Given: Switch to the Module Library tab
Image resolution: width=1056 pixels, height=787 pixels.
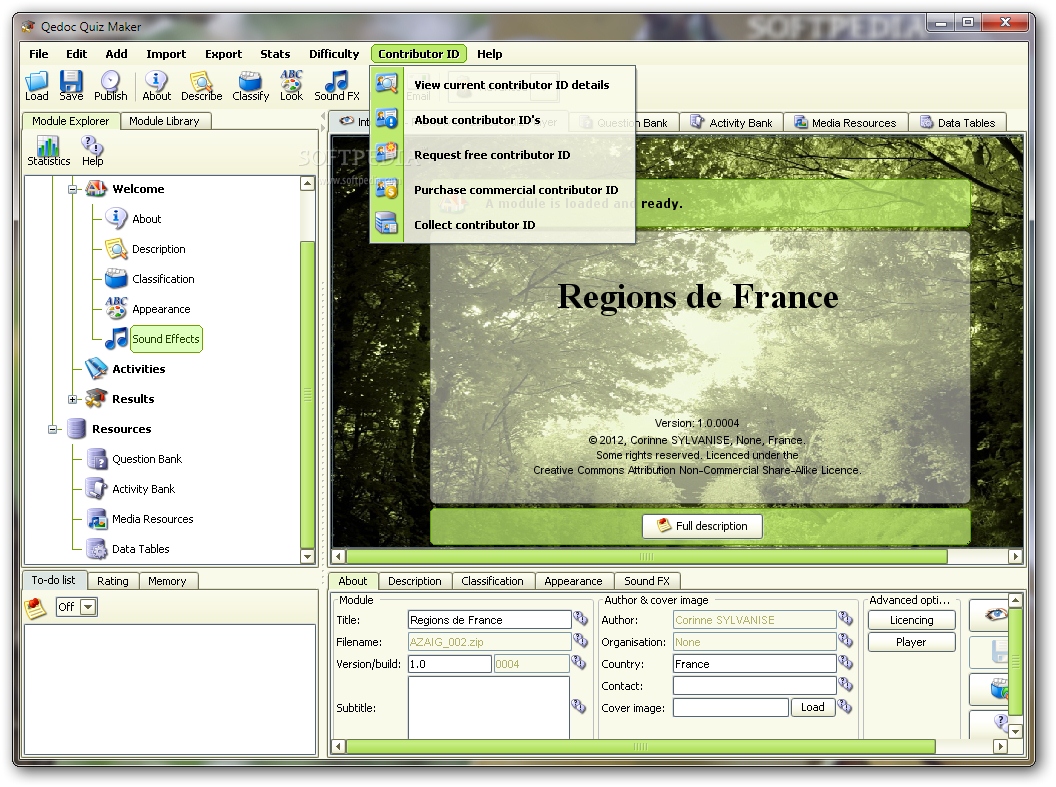Looking at the screenshot, I should [164, 121].
